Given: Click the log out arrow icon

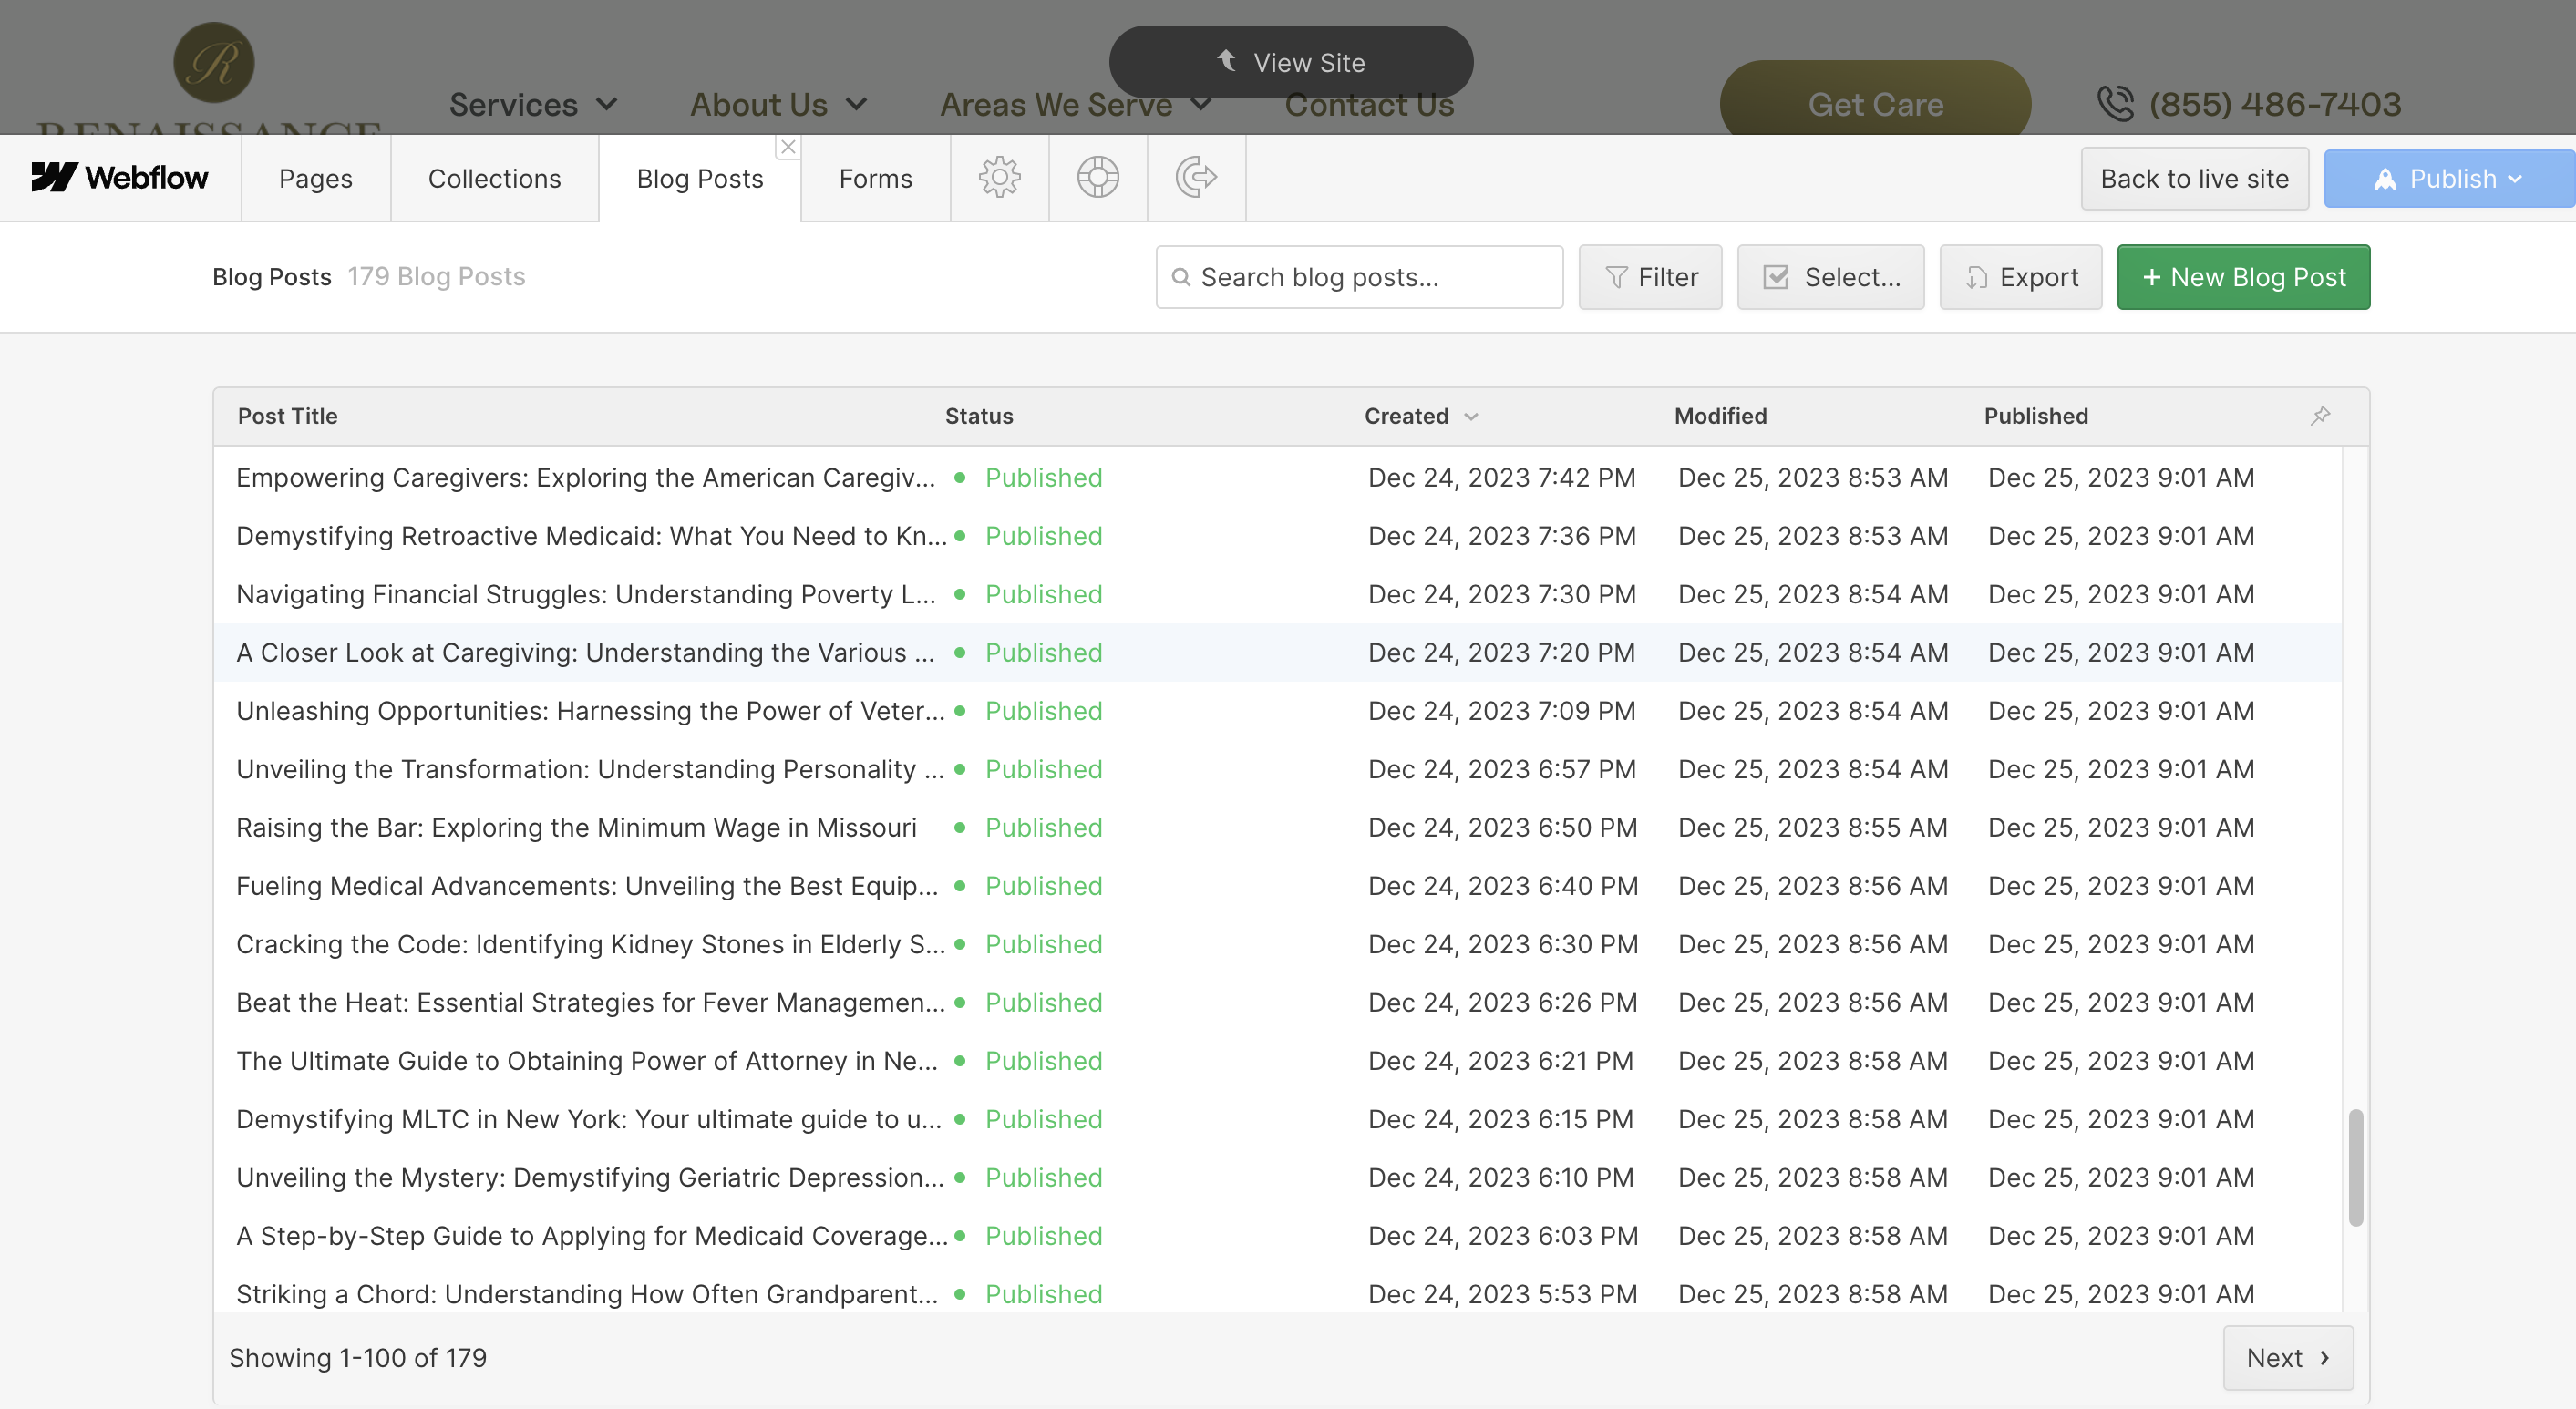Looking at the screenshot, I should [1196, 178].
